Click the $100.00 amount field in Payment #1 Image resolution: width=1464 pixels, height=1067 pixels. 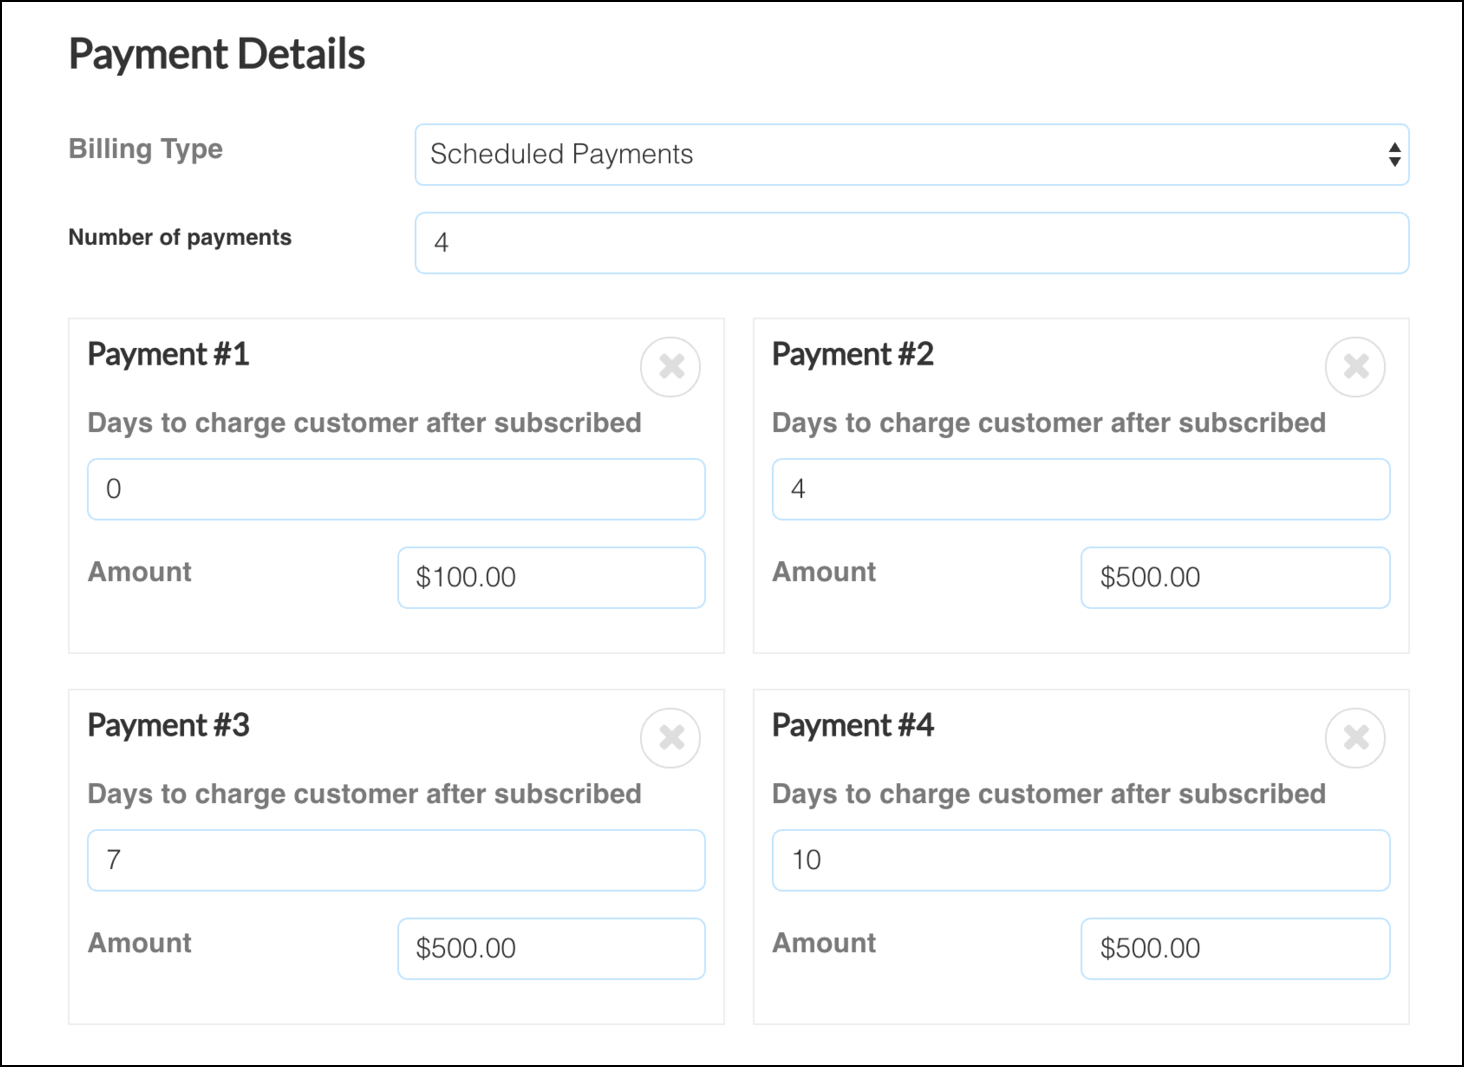coord(551,577)
